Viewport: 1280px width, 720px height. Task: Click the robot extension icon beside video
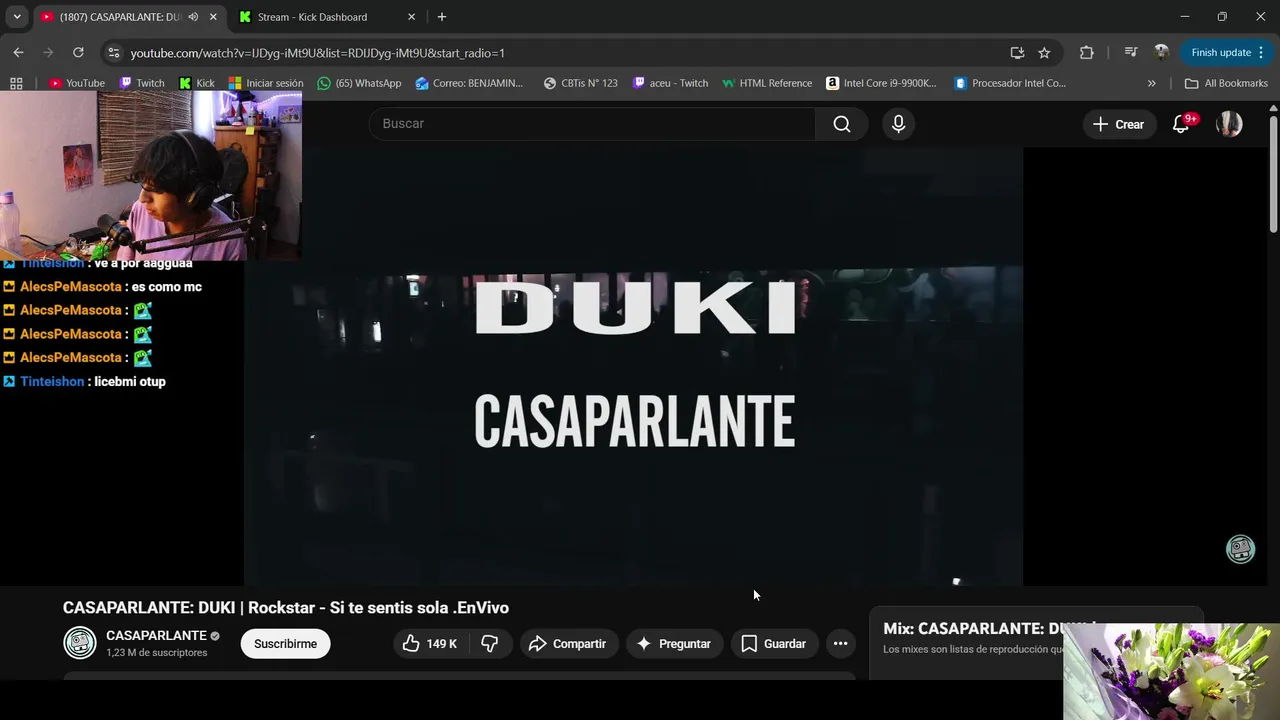(1240, 549)
